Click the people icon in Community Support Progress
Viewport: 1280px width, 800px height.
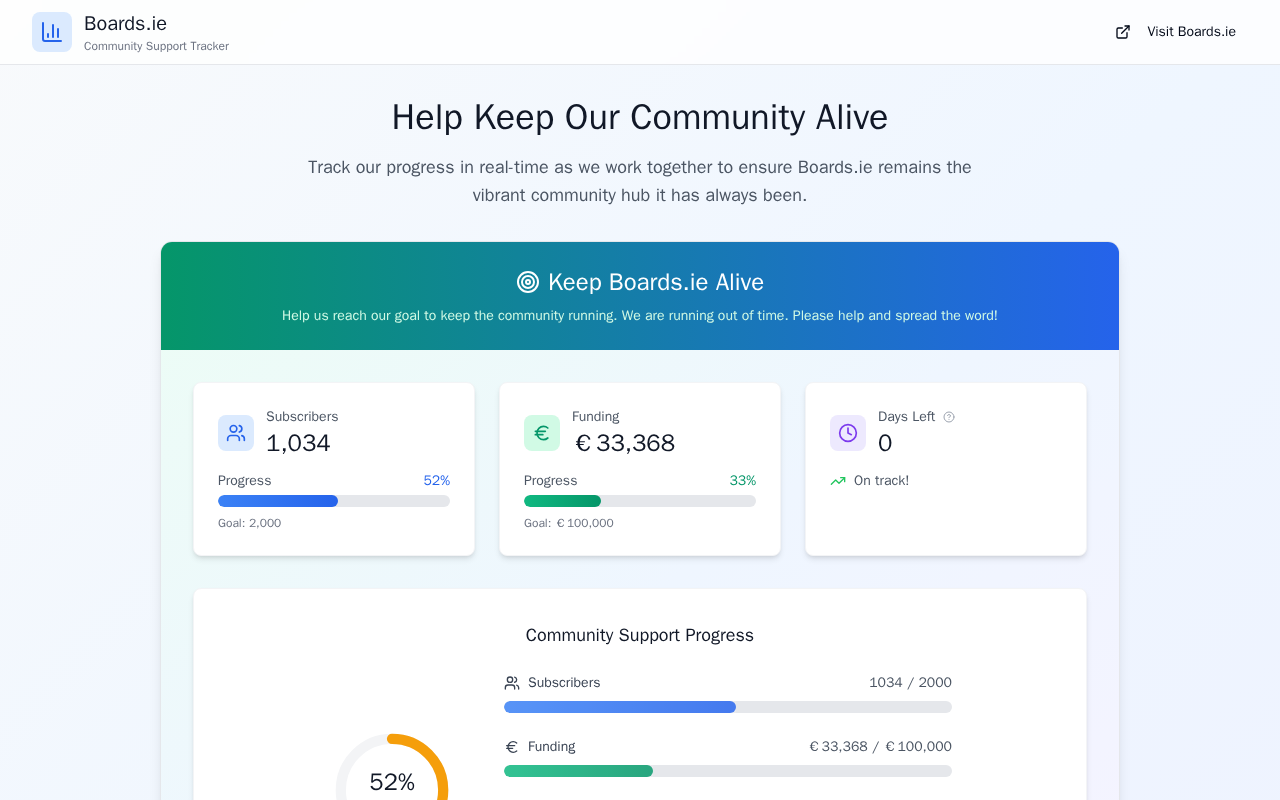(512, 683)
